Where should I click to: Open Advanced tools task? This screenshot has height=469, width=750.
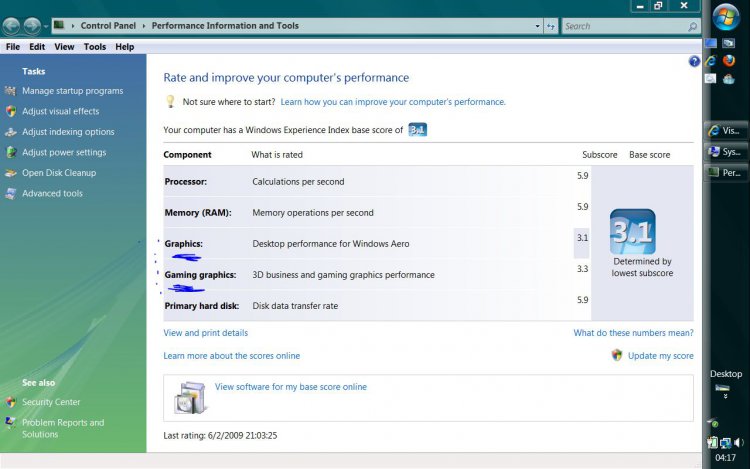tap(53, 194)
